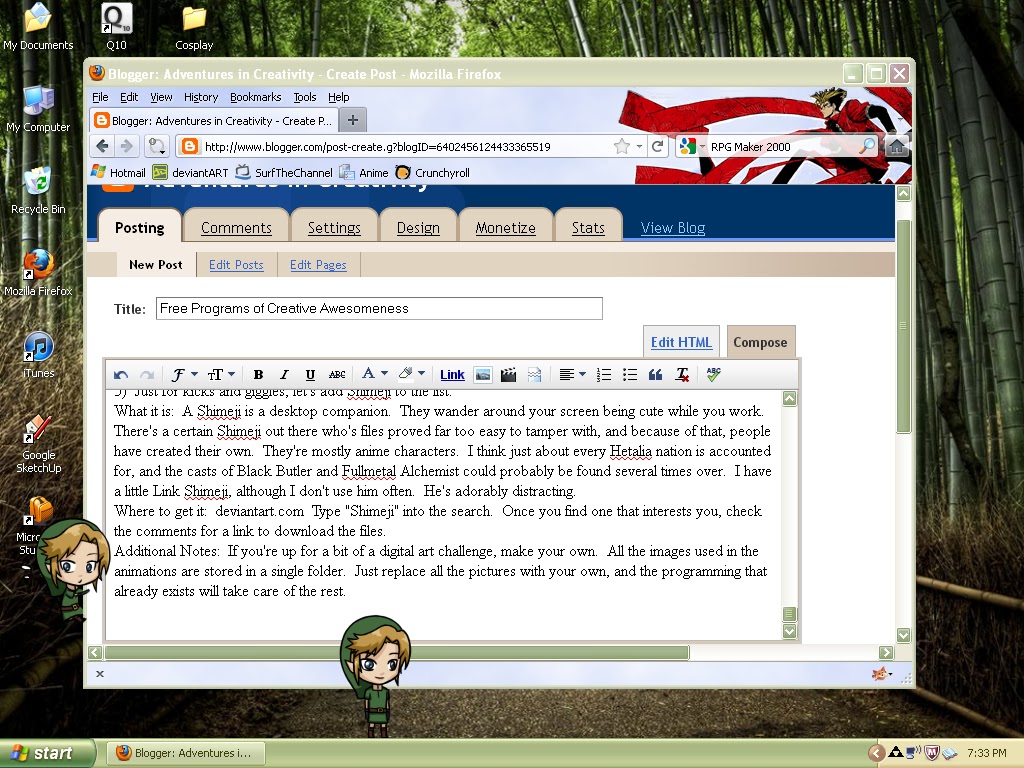This screenshot has width=1024, height=768.
Task: Click the page horizontal scrollbar thumb
Action: coord(397,652)
